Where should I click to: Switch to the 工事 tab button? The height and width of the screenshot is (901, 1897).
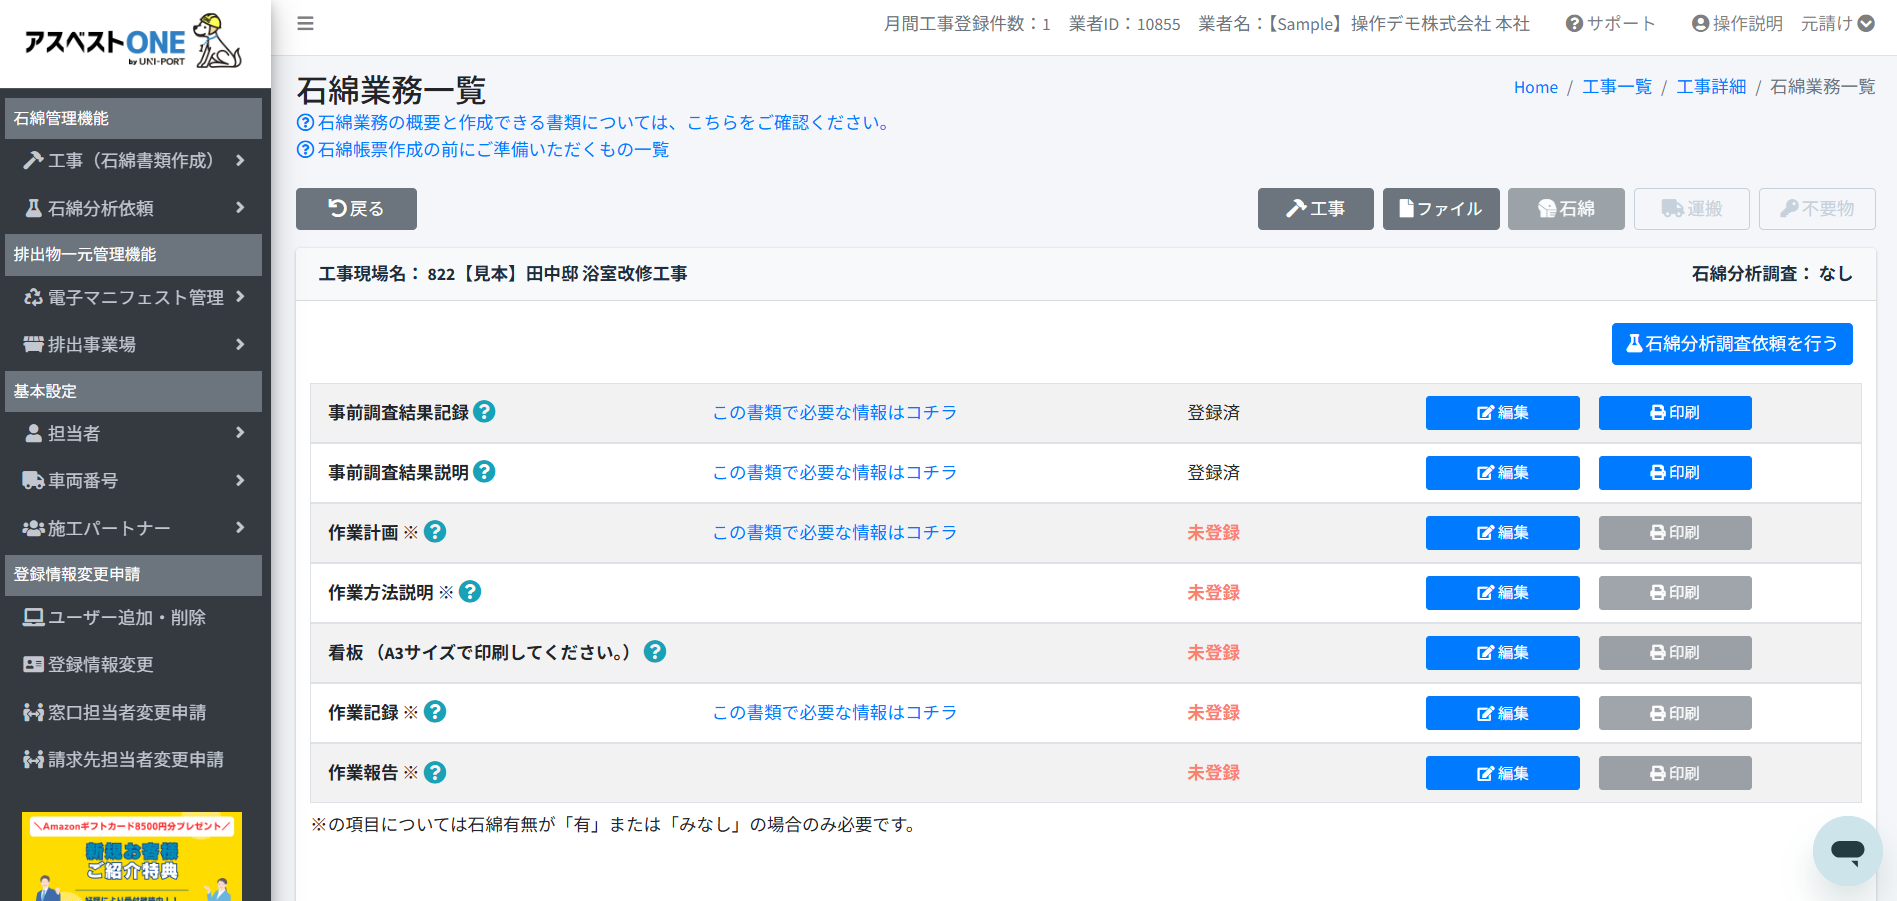click(1315, 209)
